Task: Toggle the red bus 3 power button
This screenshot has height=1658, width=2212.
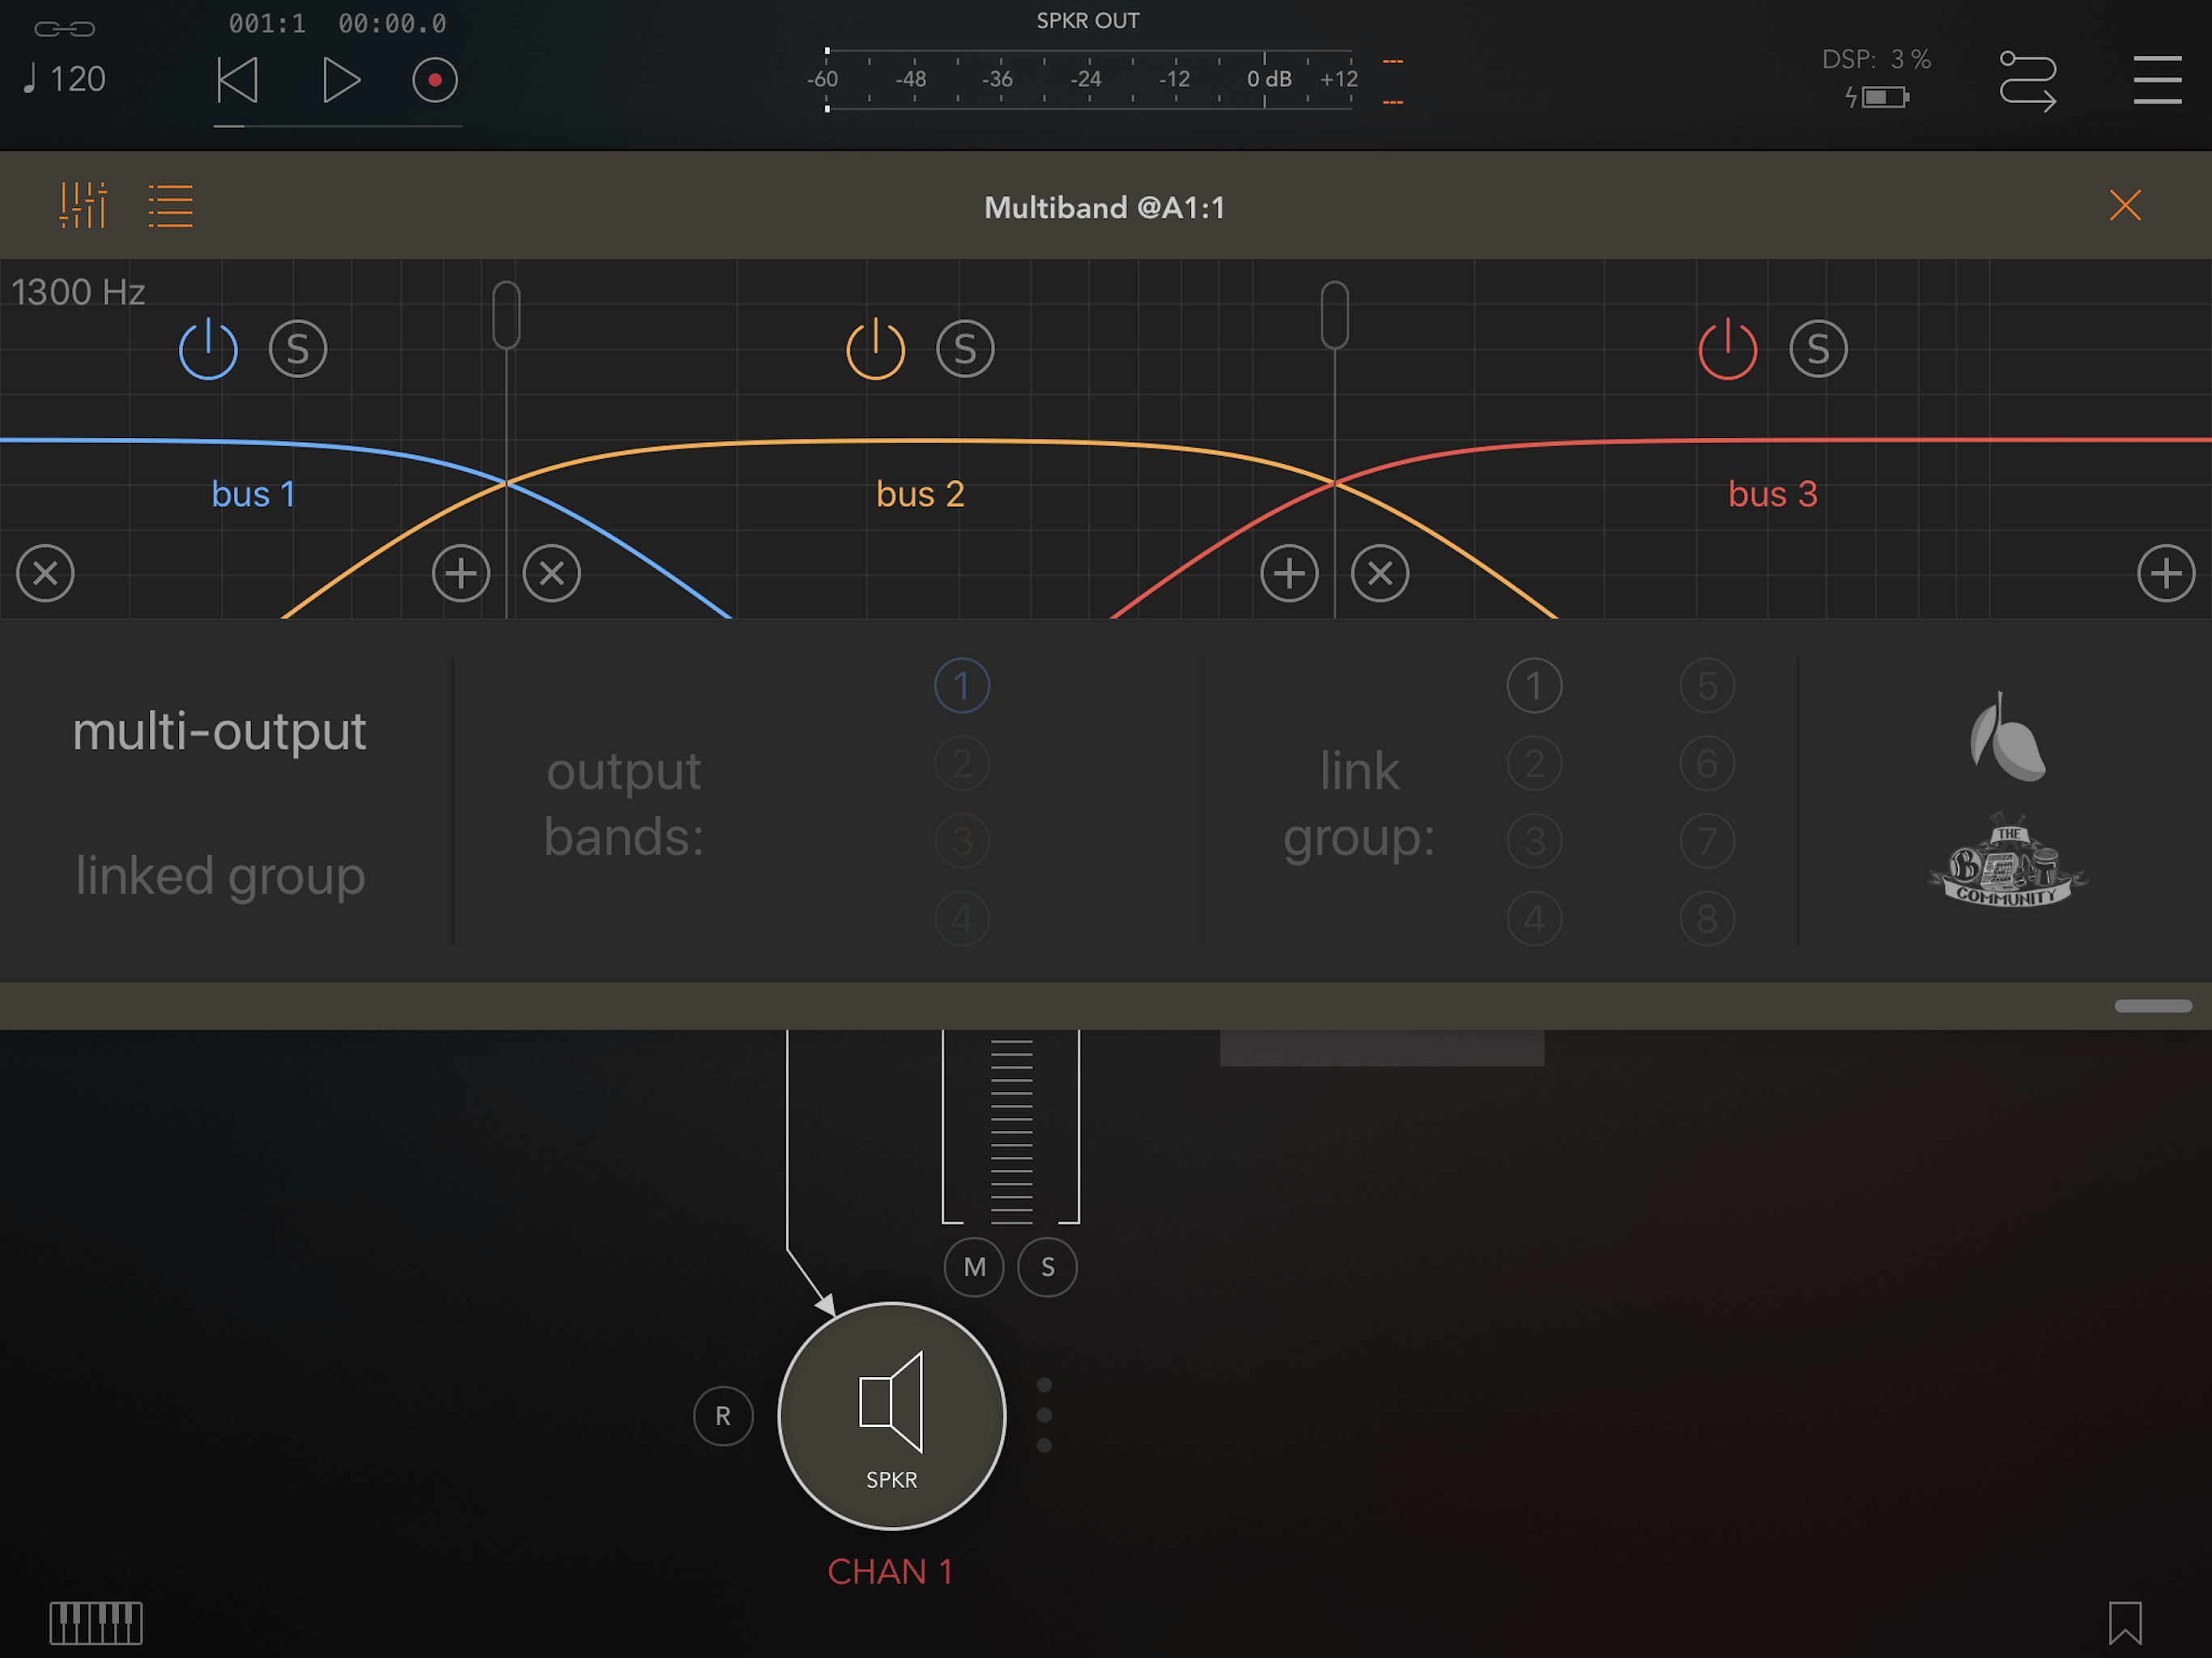Action: pos(1727,349)
